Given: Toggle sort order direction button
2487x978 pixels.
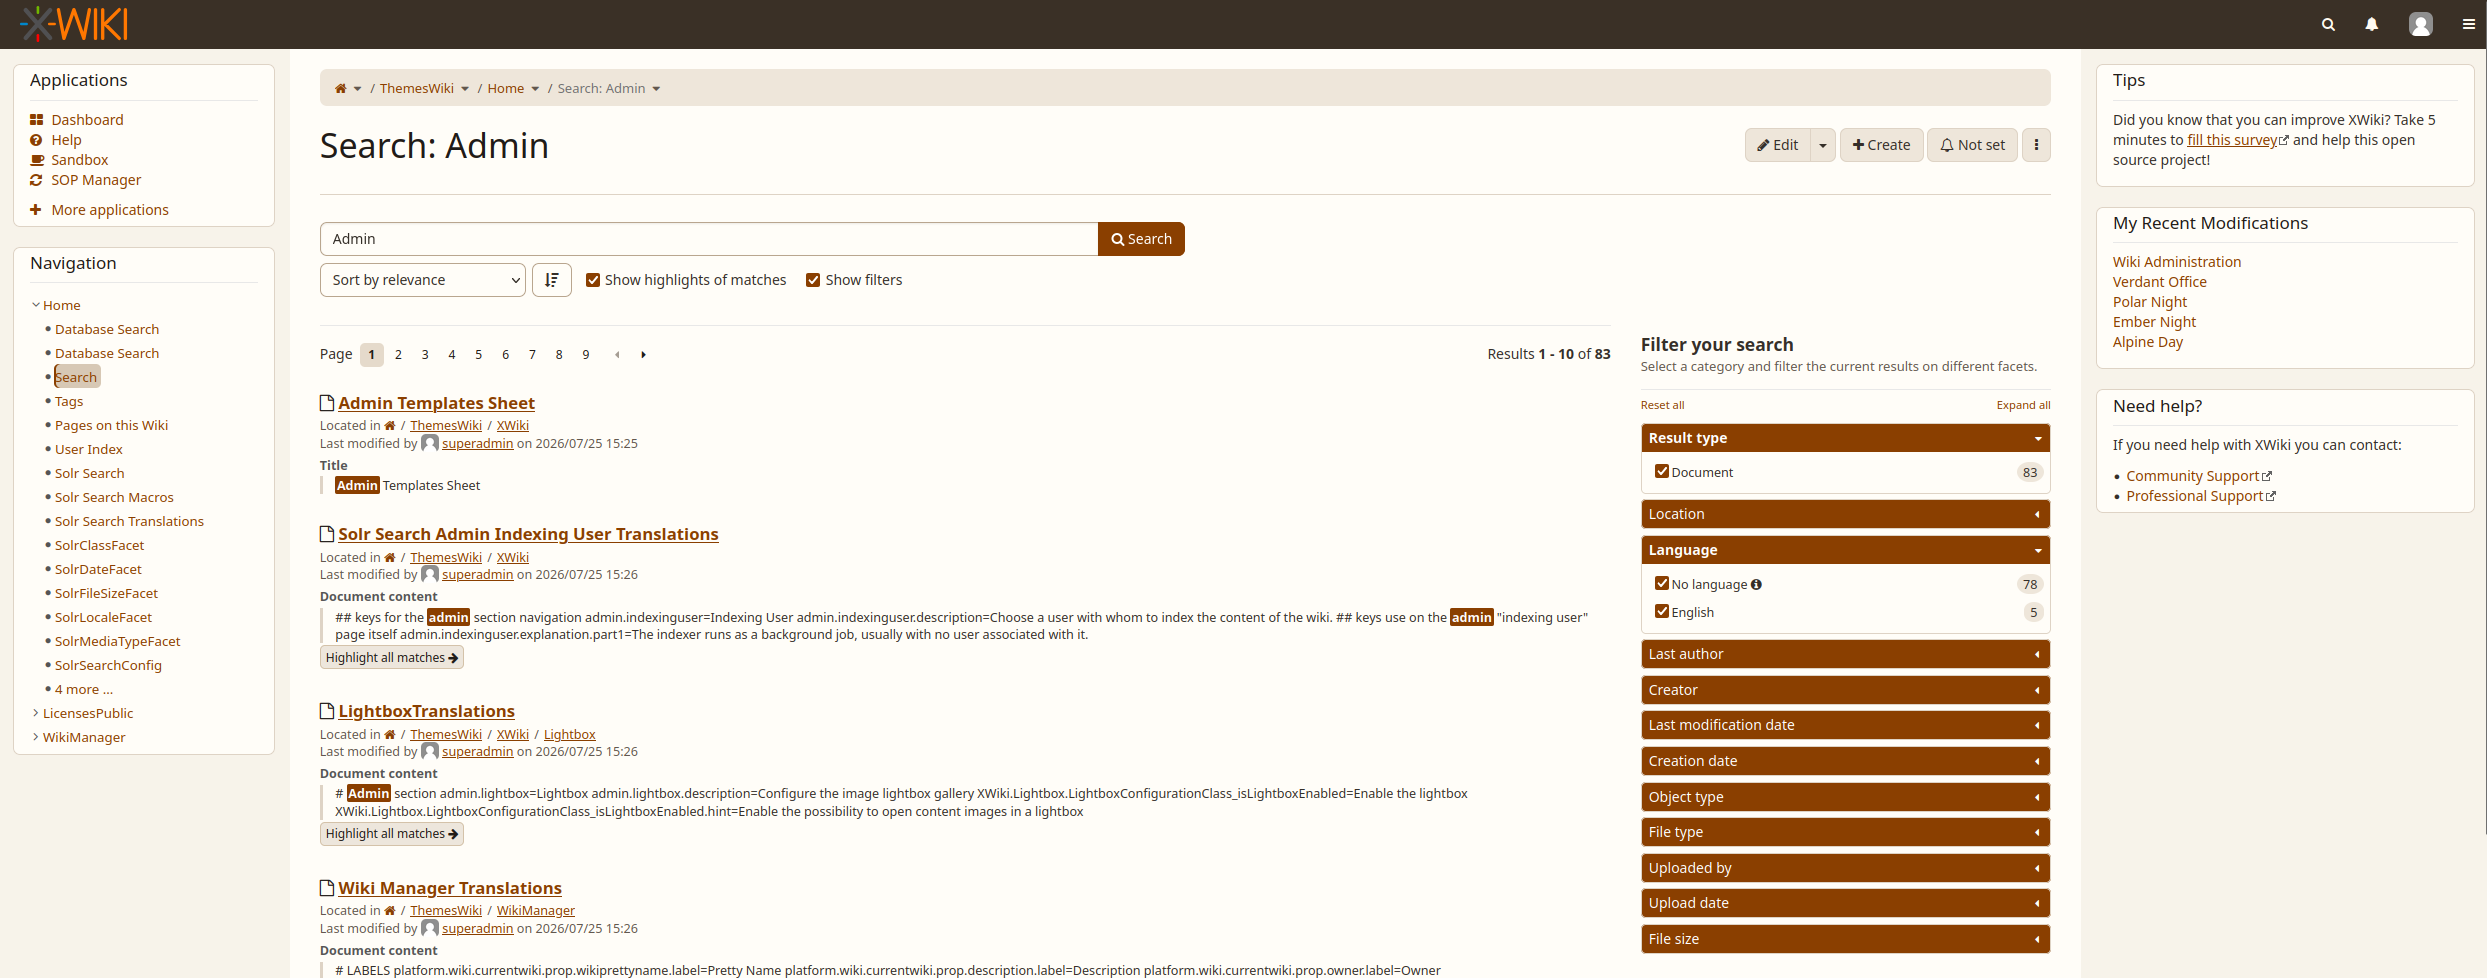Looking at the screenshot, I should pos(552,280).
